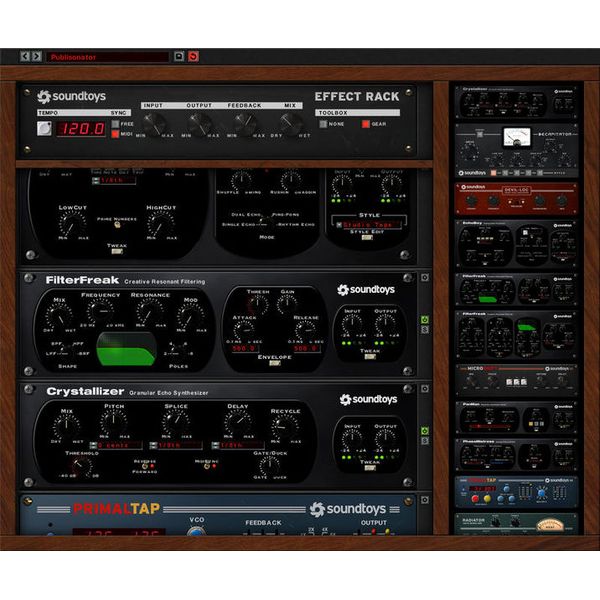
Task: Go to the next preset
Action: coord(36,57)
